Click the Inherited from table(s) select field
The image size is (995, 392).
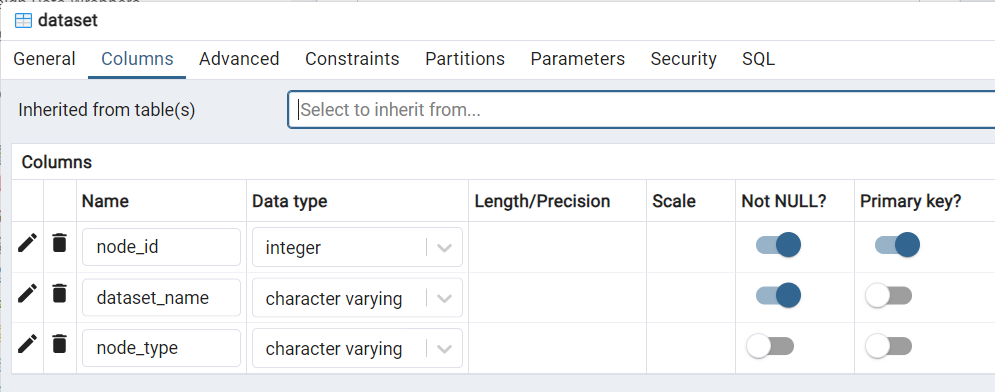click(x=642, y=110)
